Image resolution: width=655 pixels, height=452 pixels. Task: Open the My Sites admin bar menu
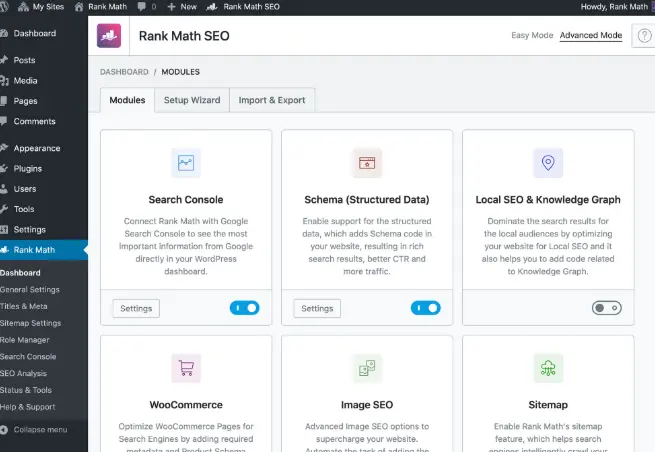click(x=41, y=7)
